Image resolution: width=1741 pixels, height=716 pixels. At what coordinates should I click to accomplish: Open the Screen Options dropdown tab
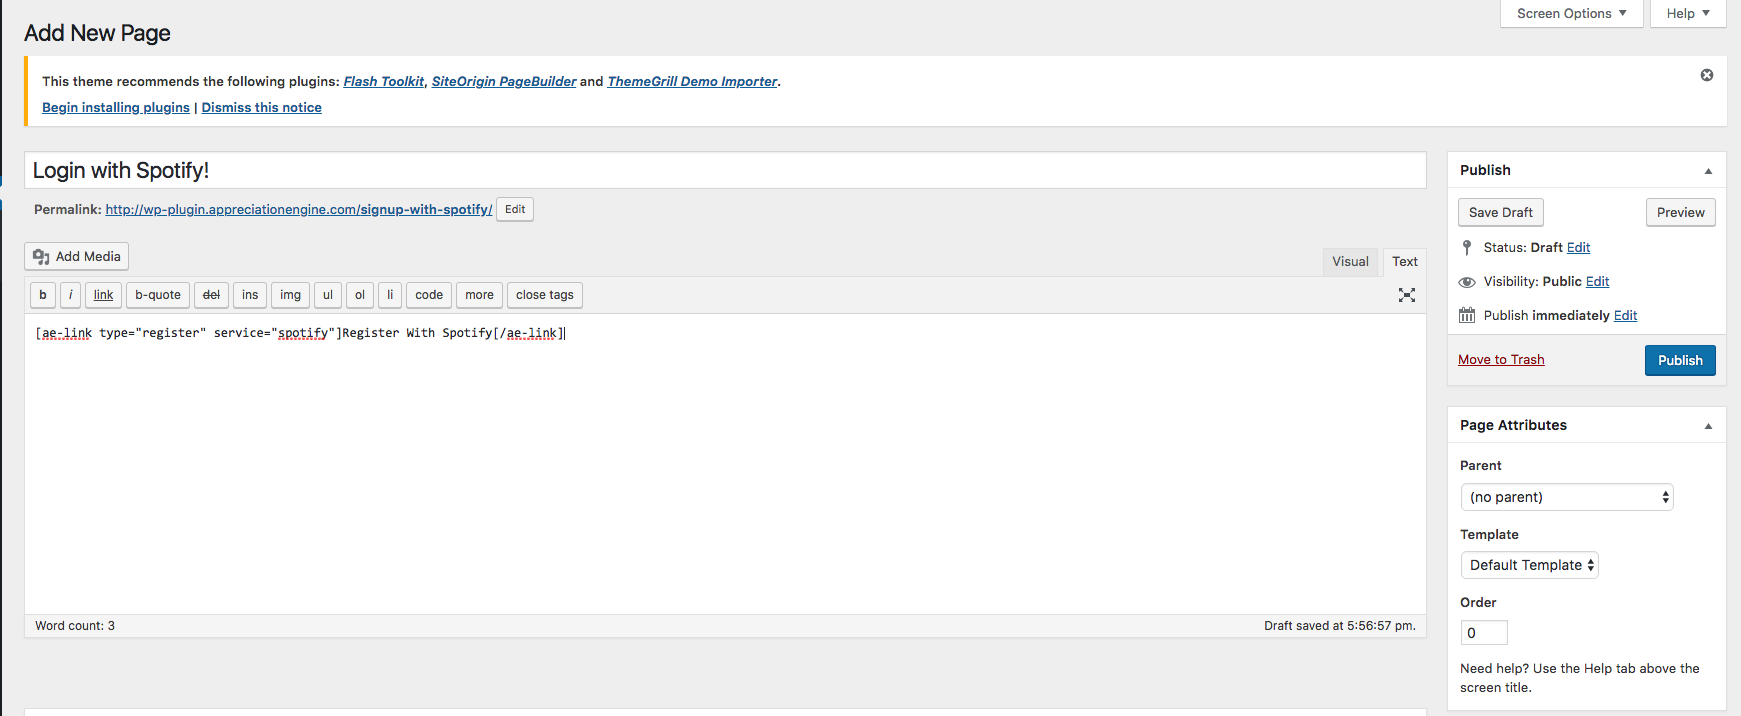tap(1572, 14)
